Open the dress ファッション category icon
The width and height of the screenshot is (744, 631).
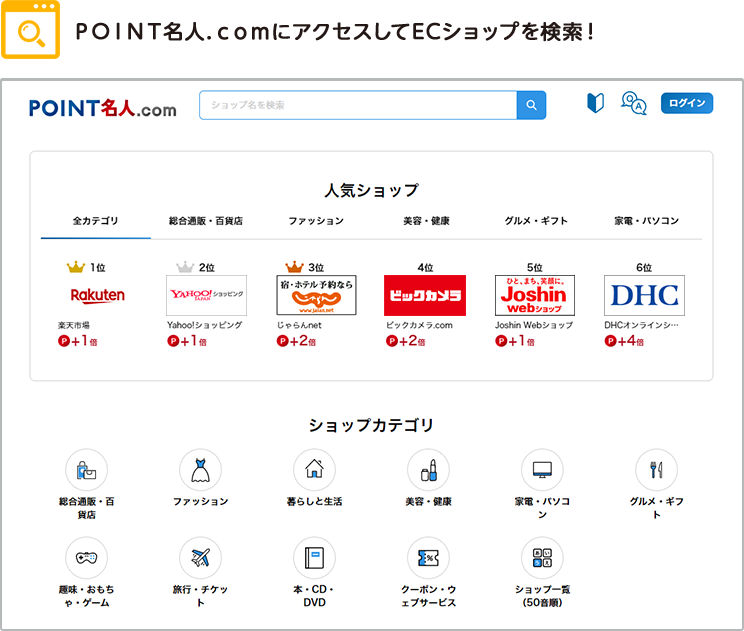click(x=200, y=470)
